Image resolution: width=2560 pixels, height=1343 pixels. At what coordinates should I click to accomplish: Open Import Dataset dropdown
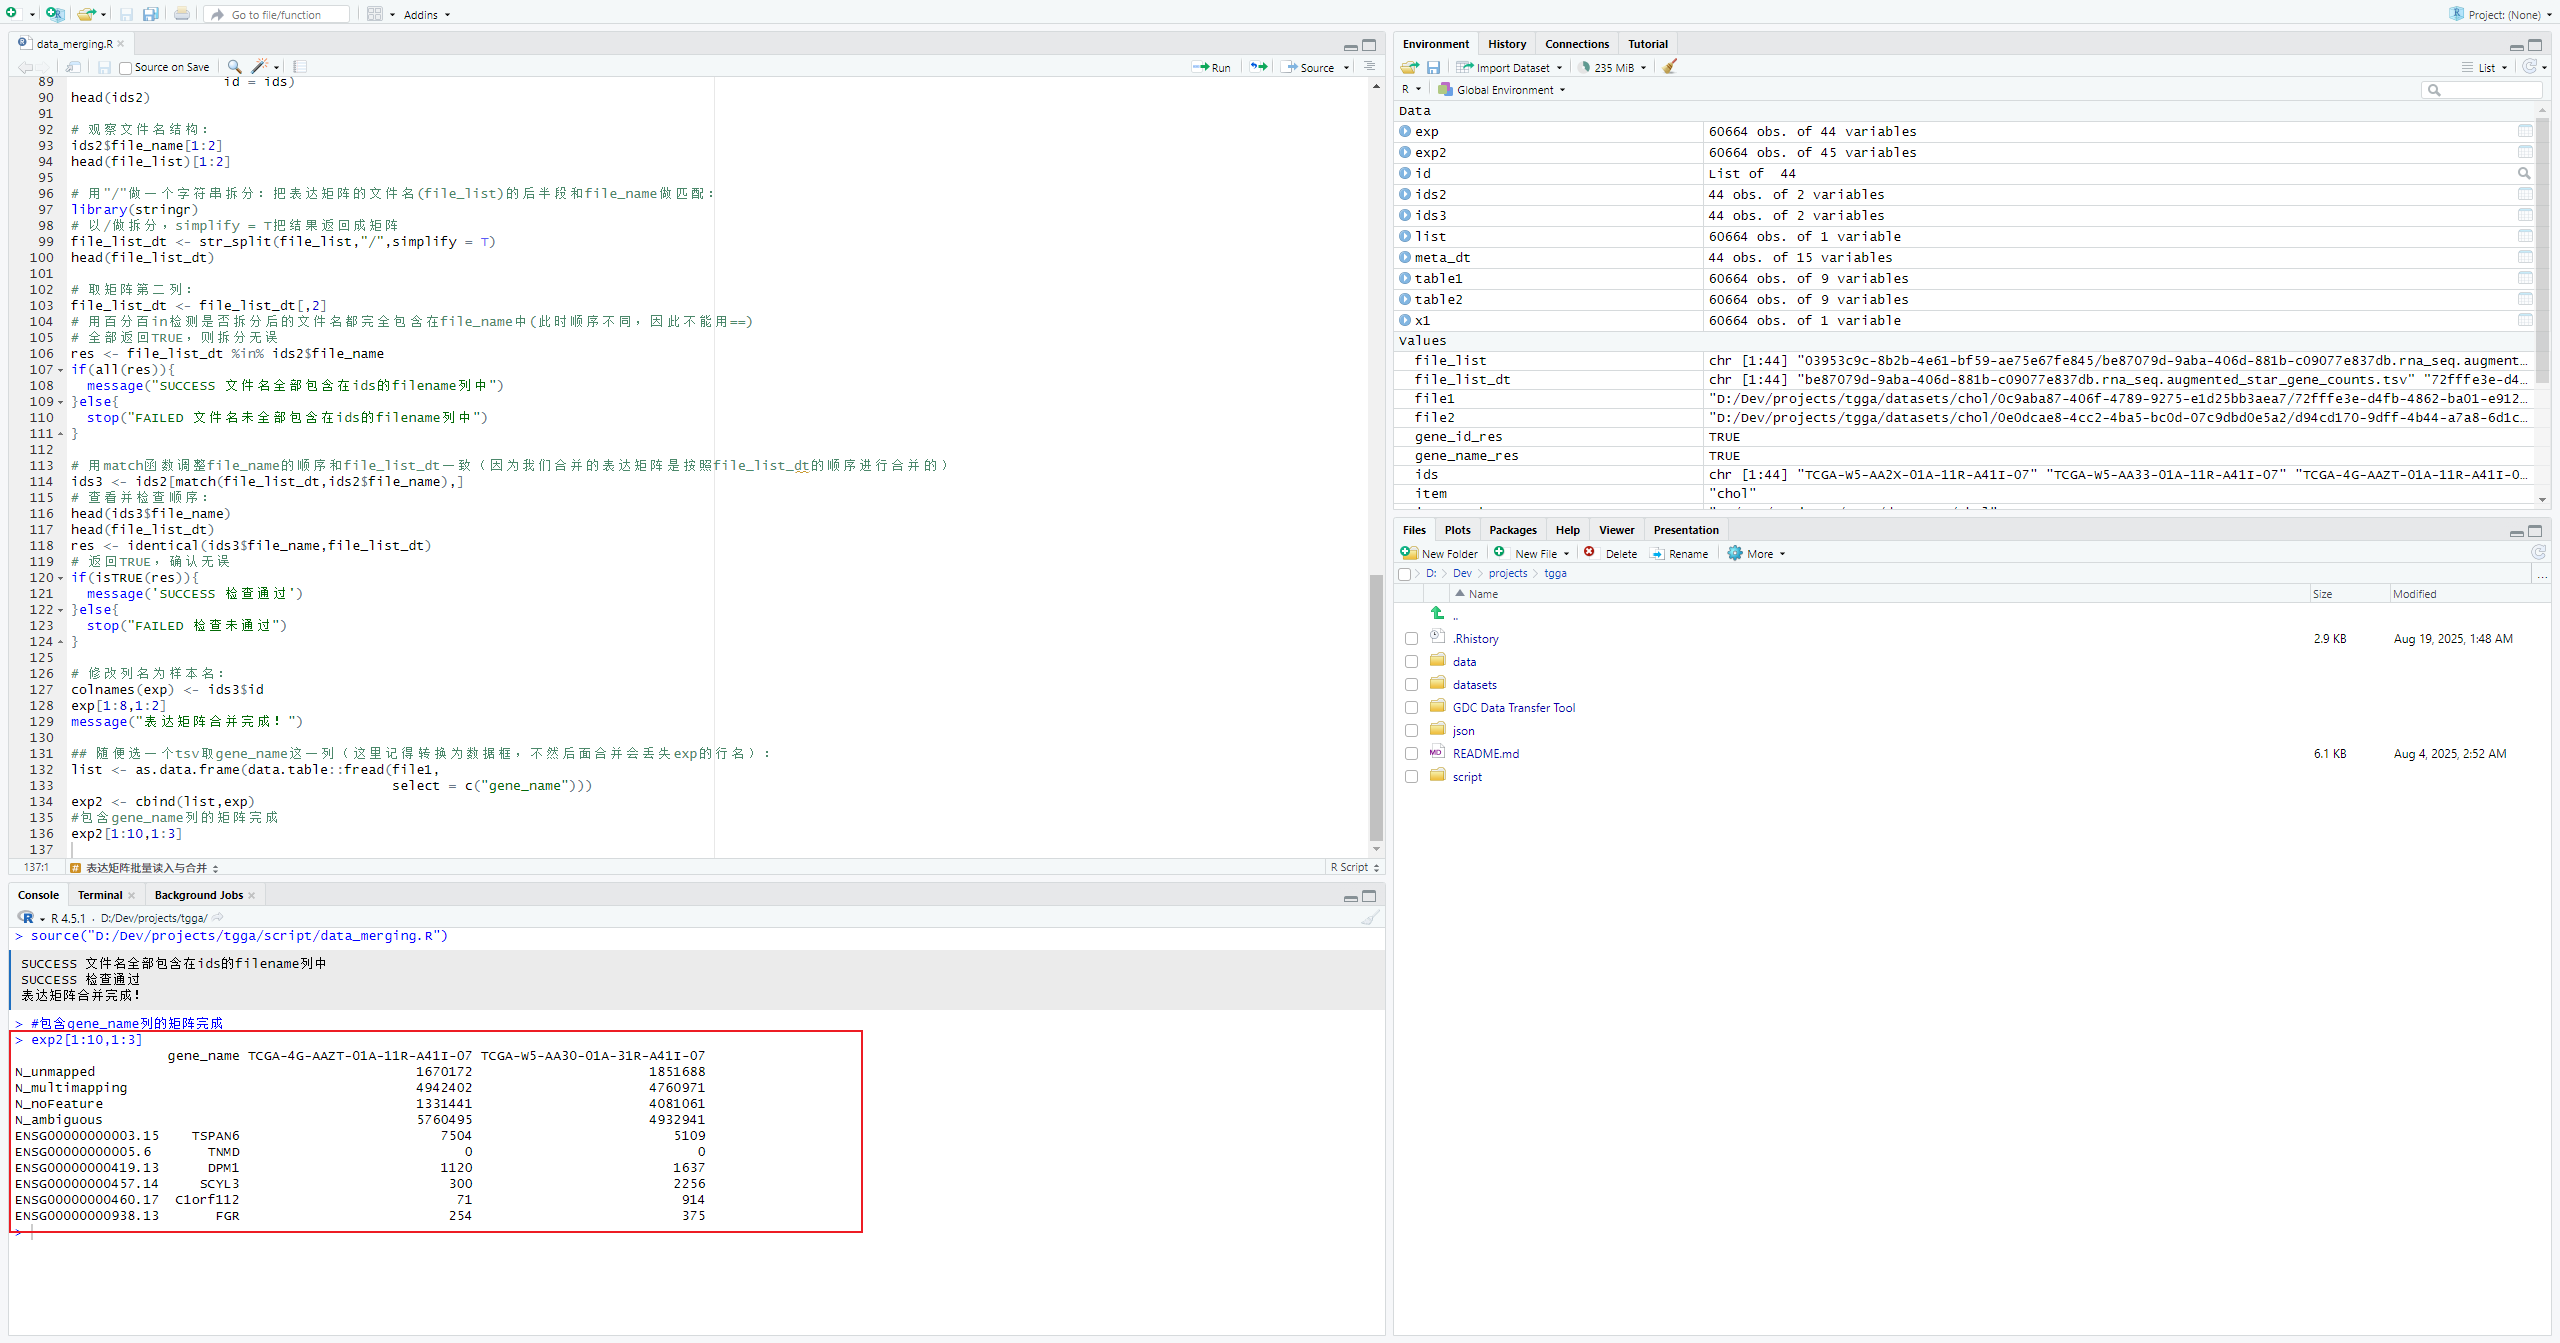click(1509, 68)
